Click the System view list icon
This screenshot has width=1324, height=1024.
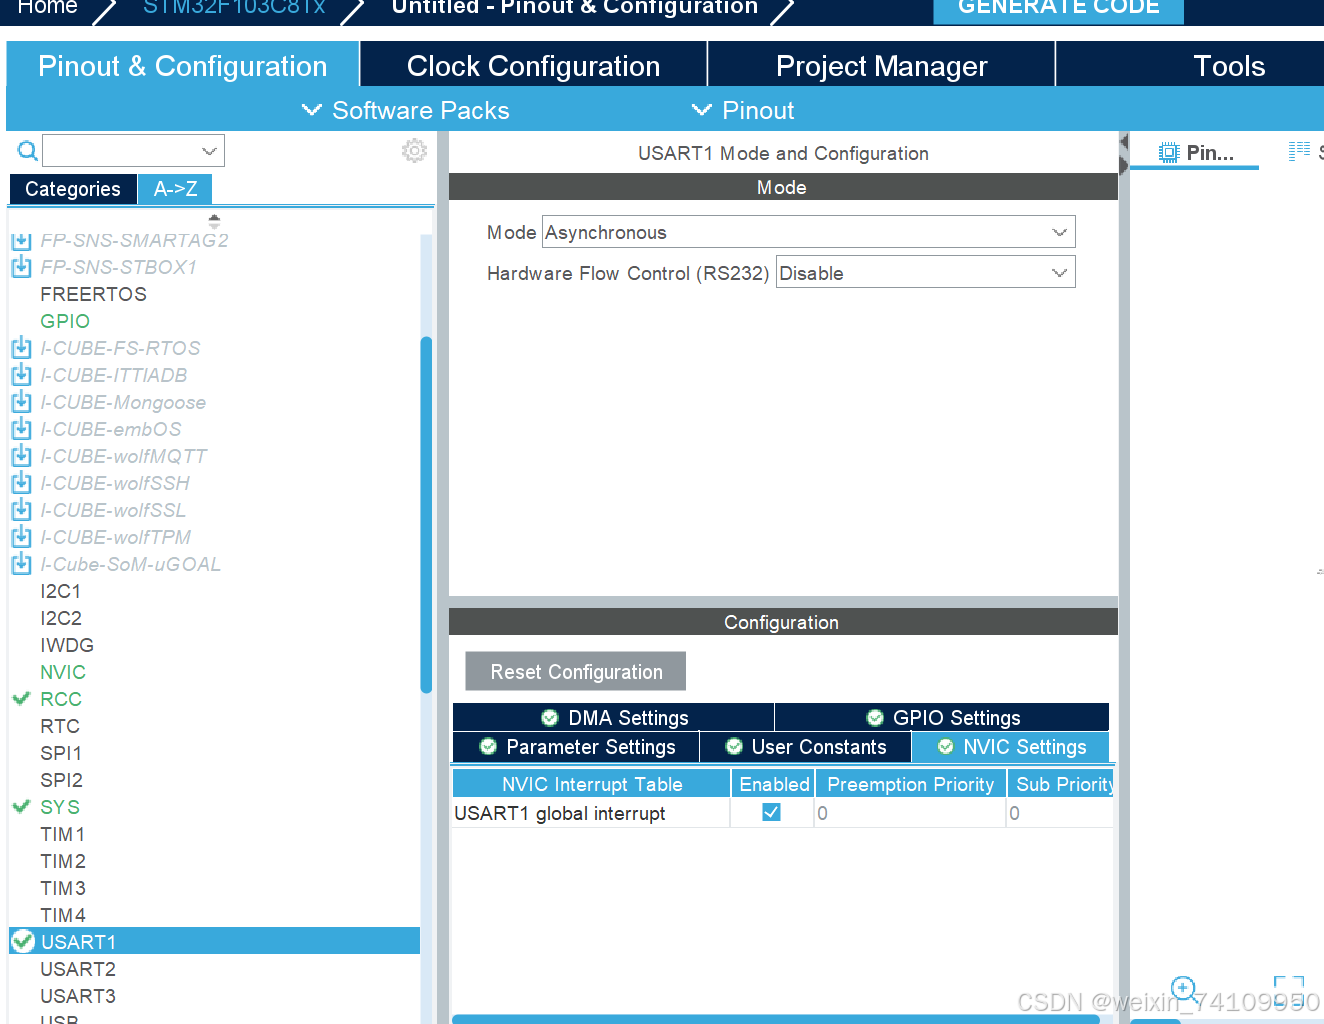pos(1299,152)
